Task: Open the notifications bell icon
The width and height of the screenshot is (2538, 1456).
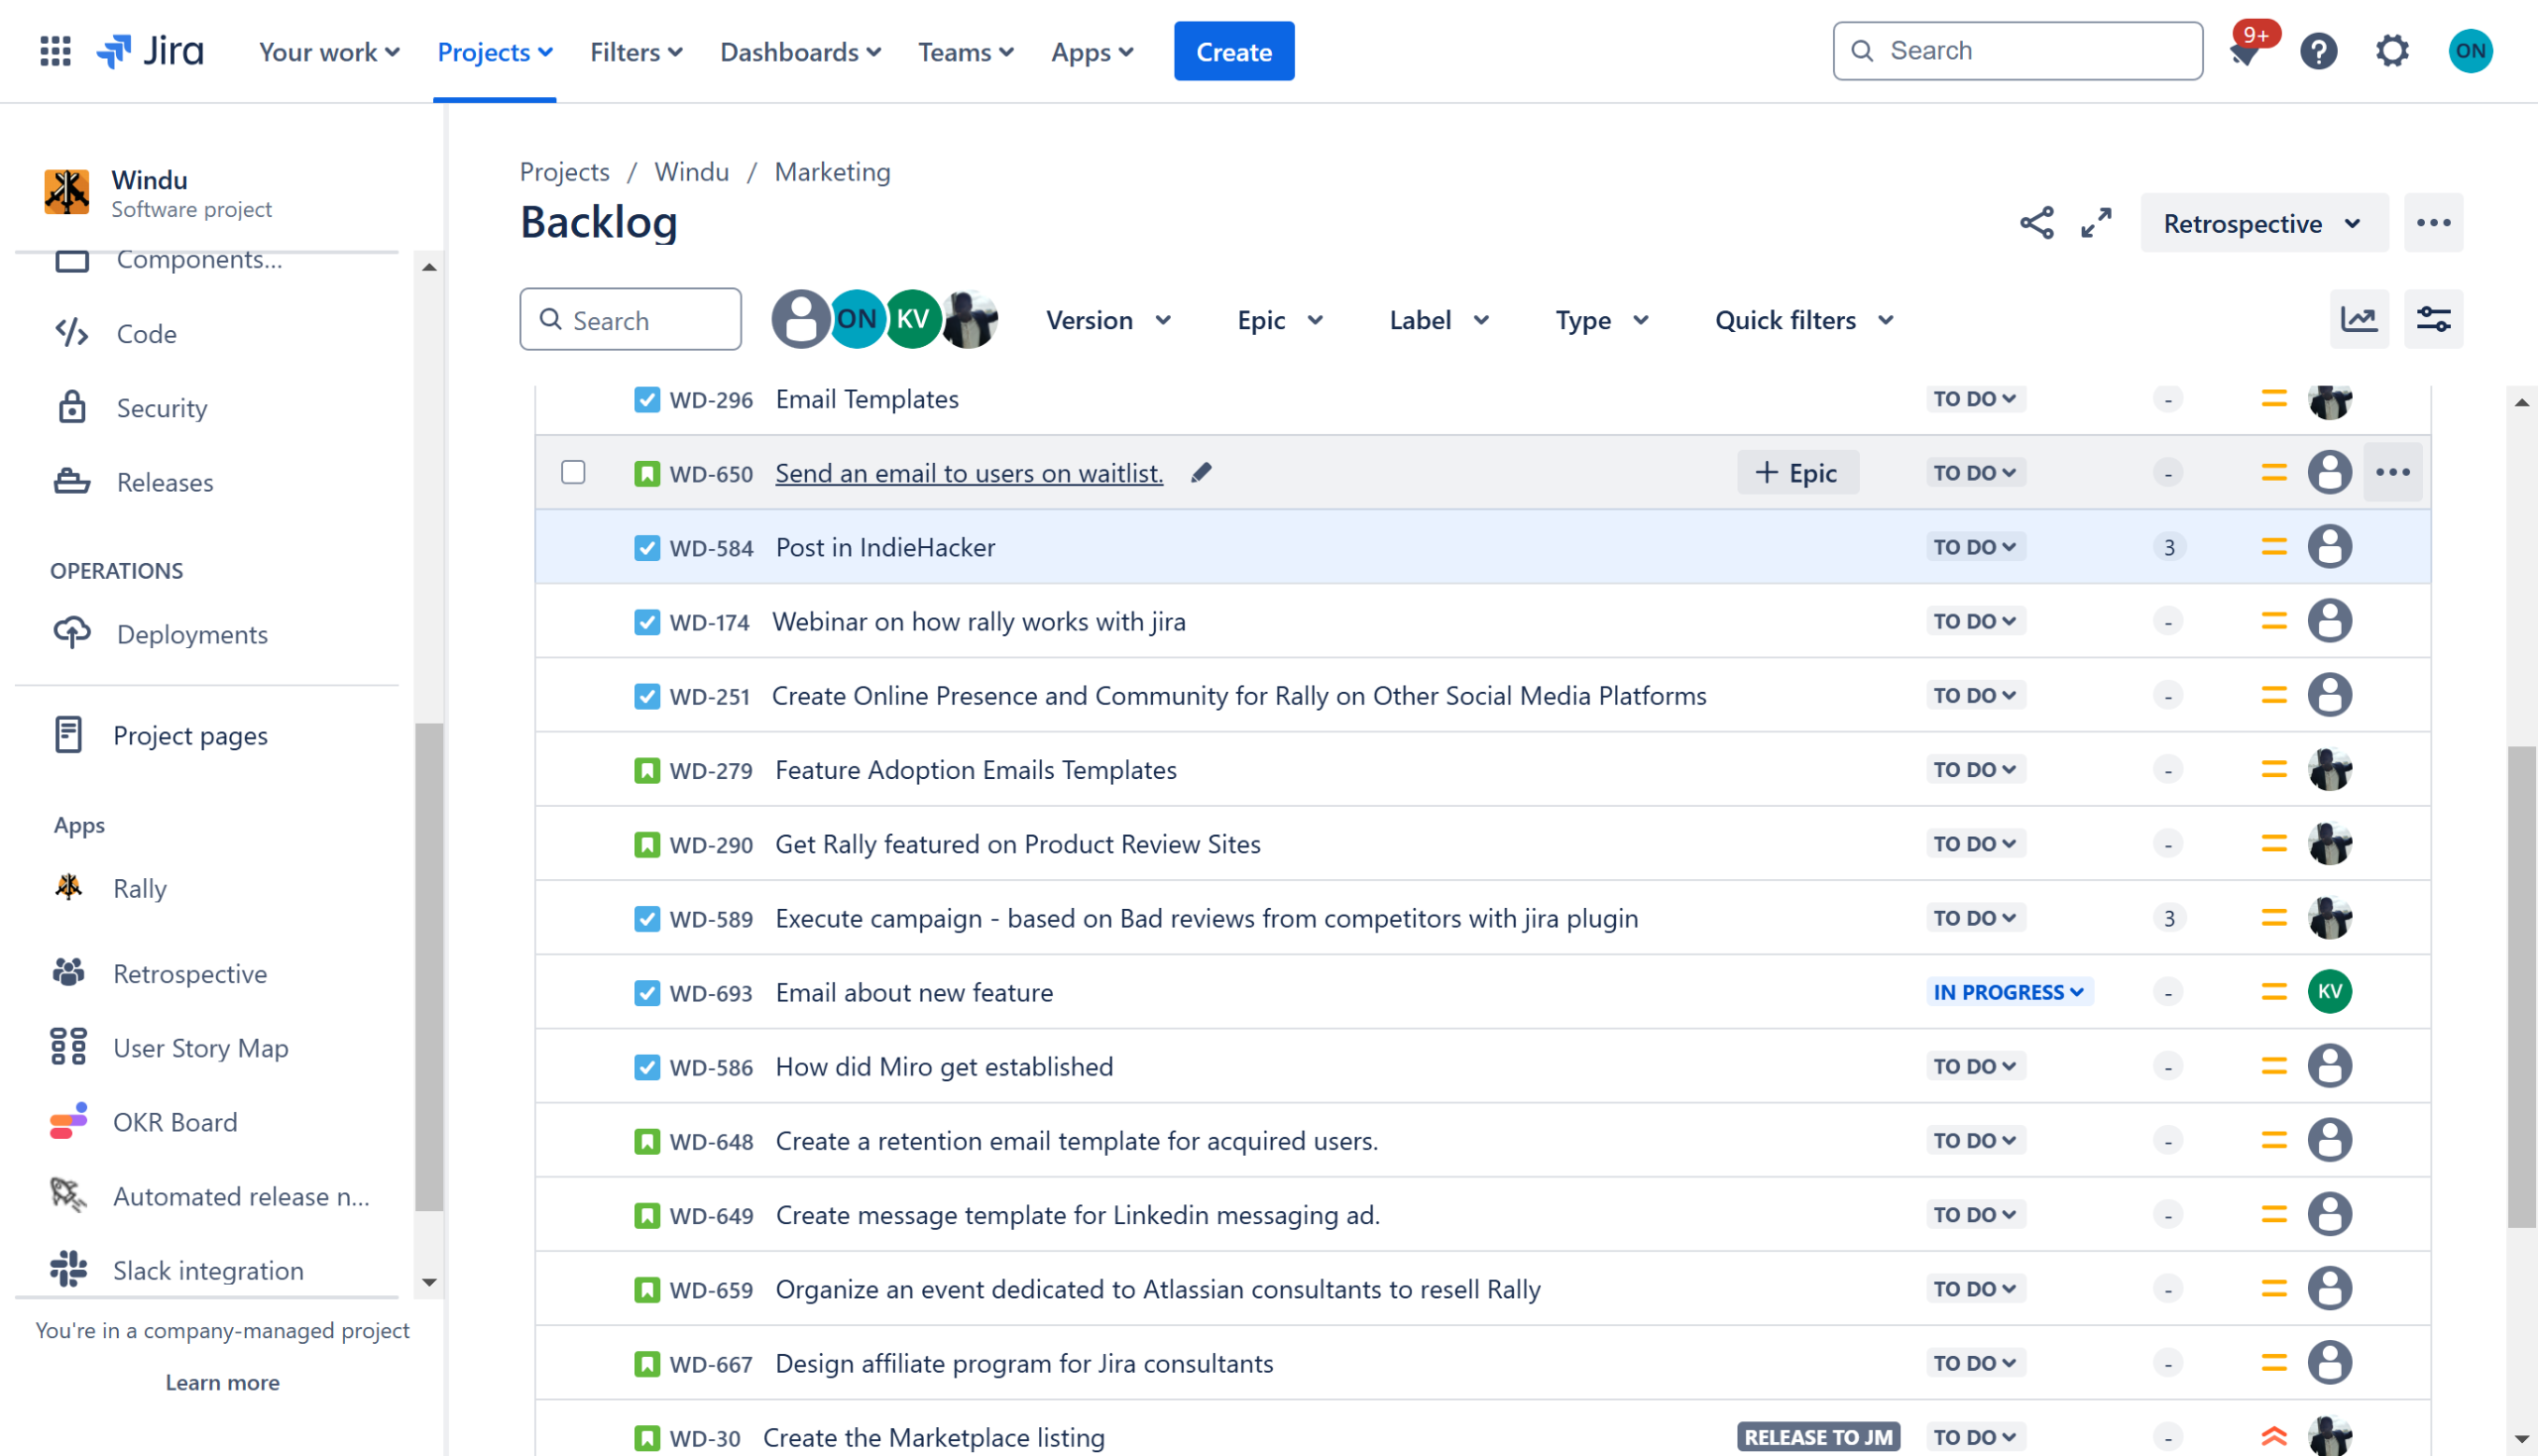Action: [x=2245, y=51]
